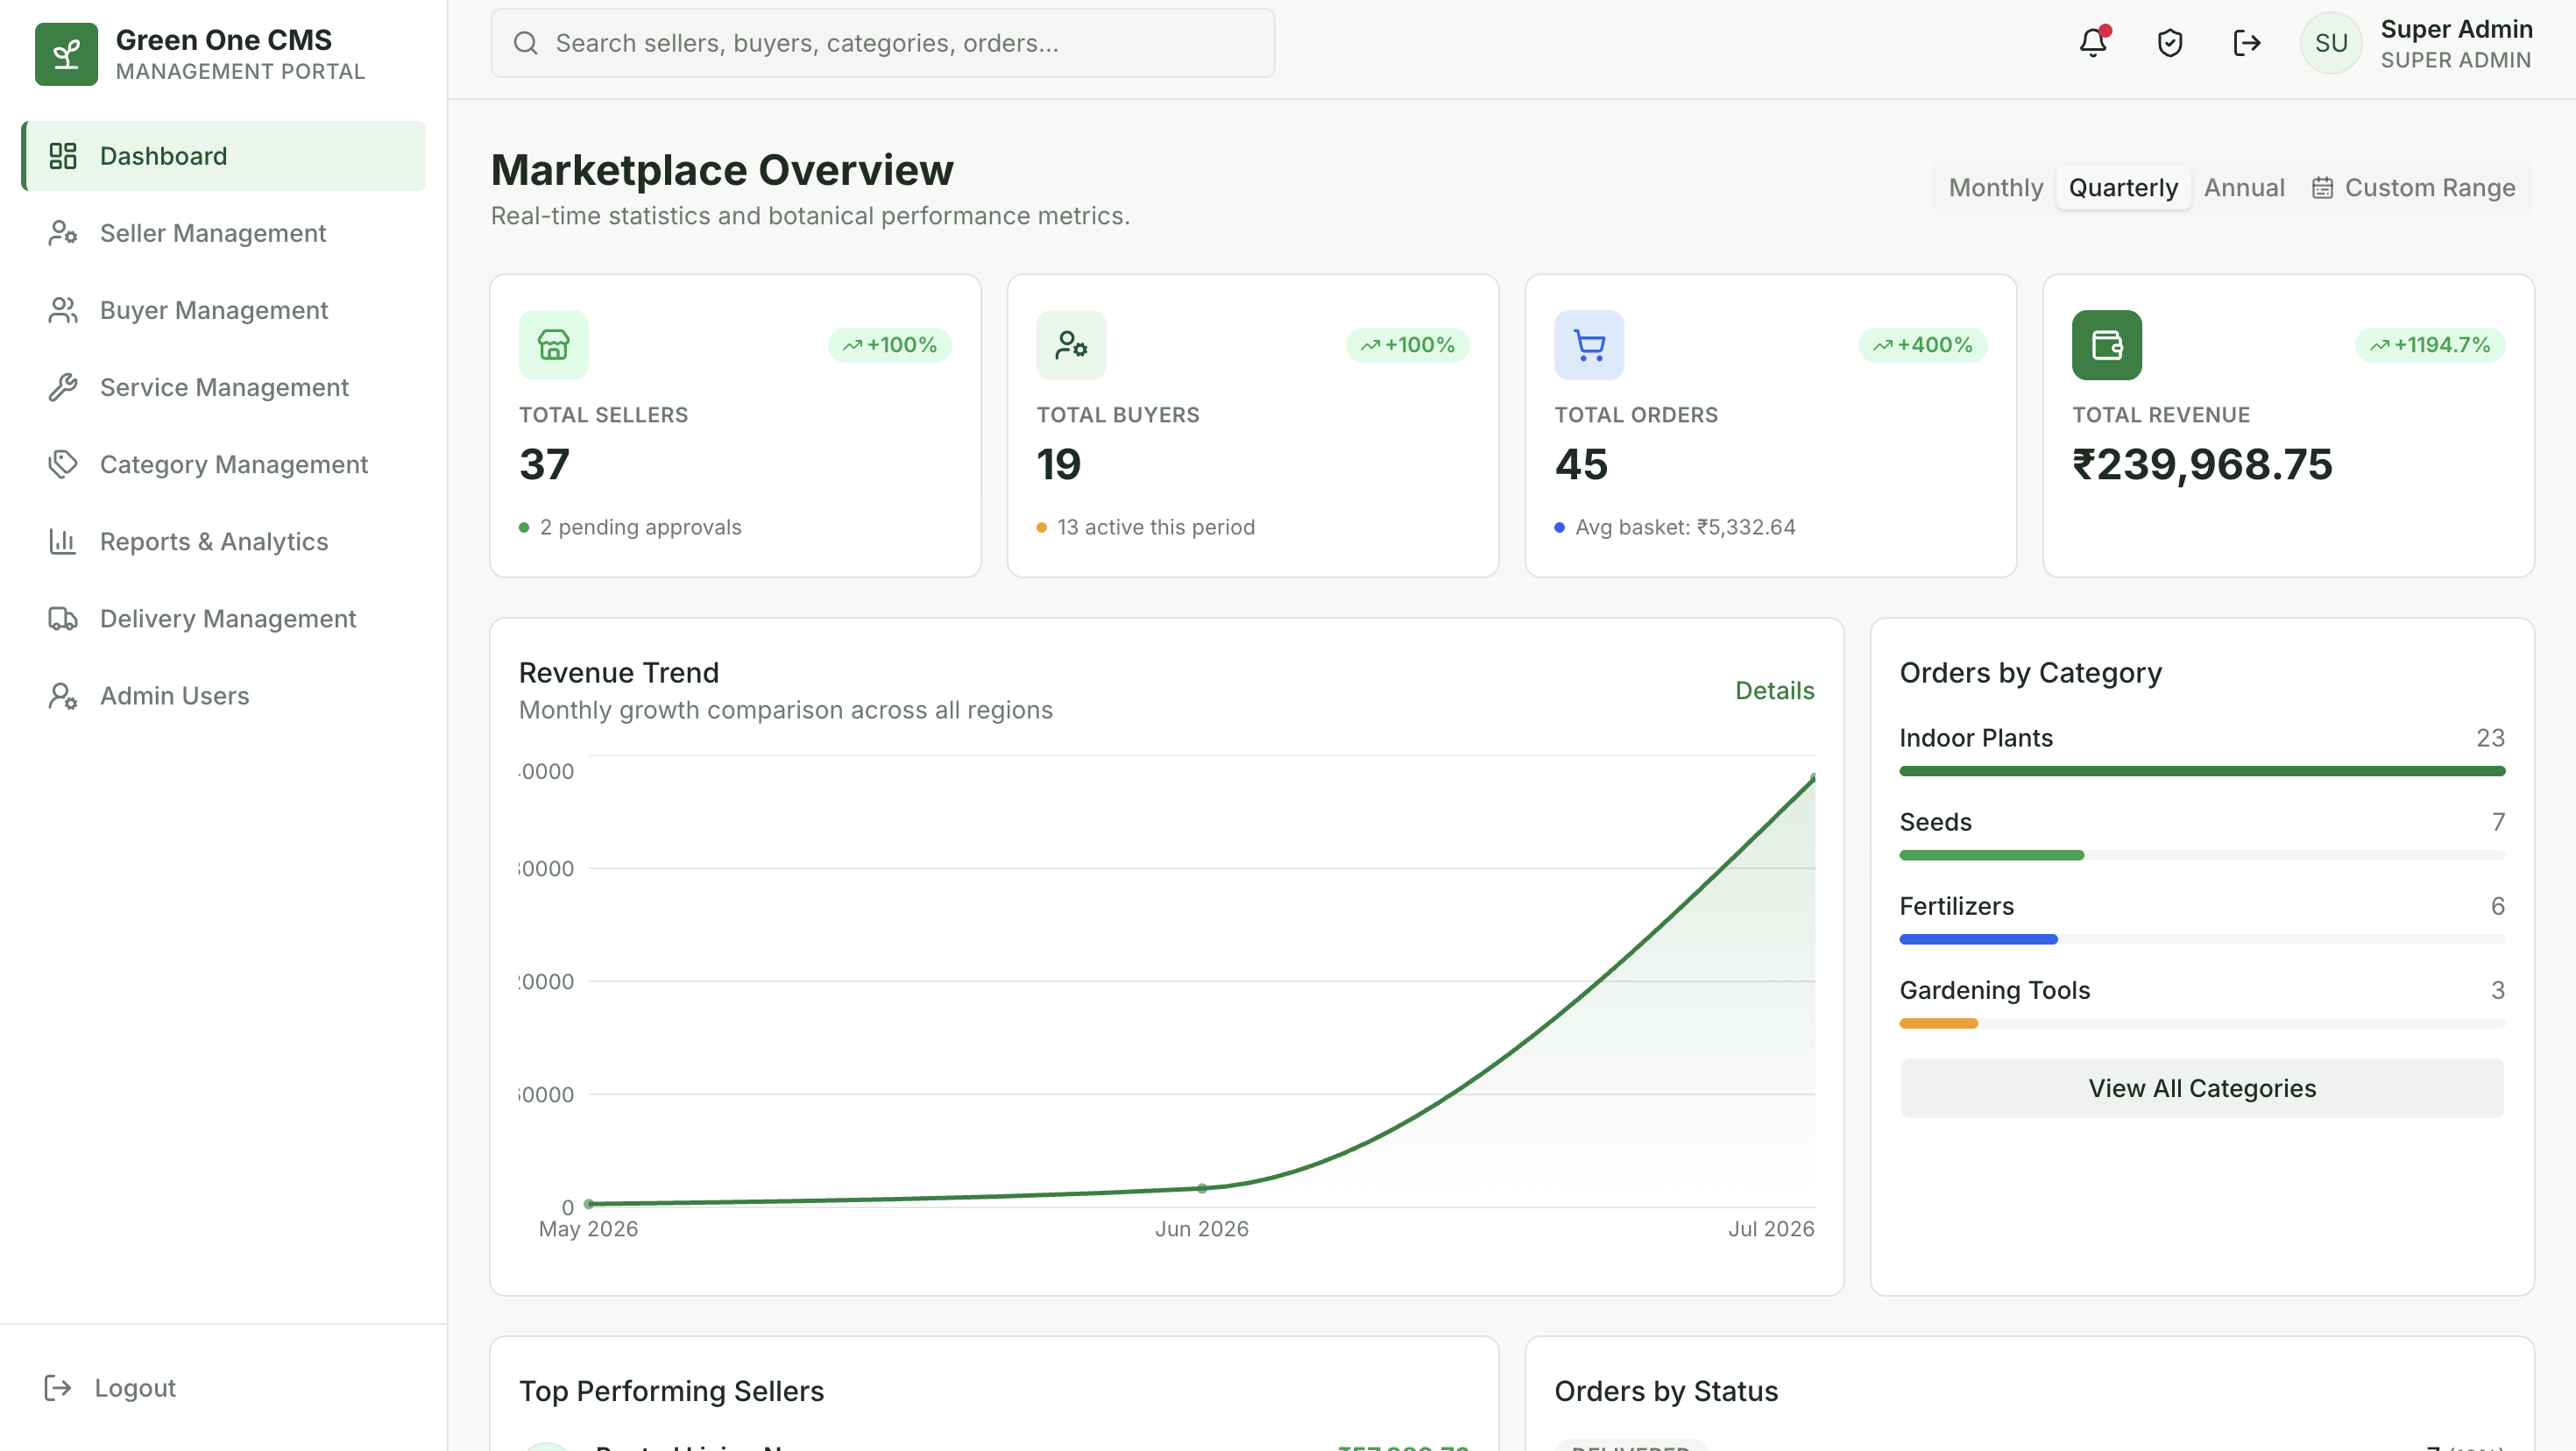Viewport: 2576px width, 1451px height.
Task: Click the Indoor Plants progress bar
Action: [2201, 772]
